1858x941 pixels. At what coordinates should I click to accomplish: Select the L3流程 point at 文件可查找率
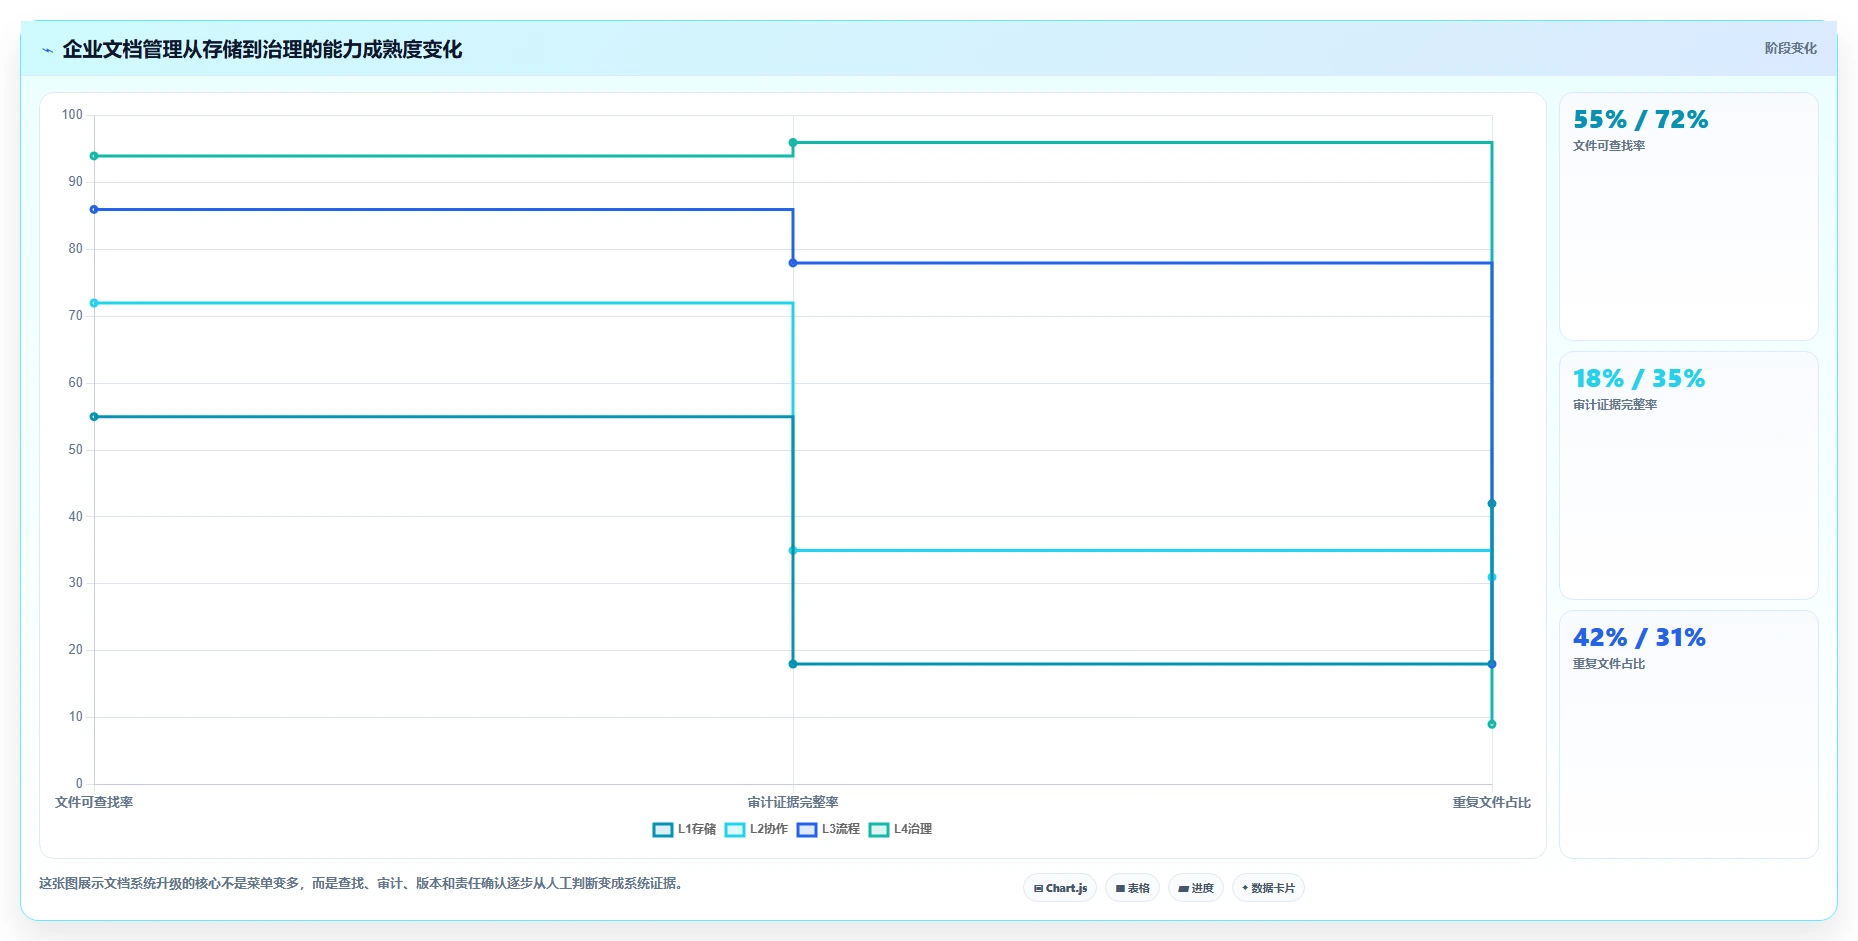tap(94, 209)
